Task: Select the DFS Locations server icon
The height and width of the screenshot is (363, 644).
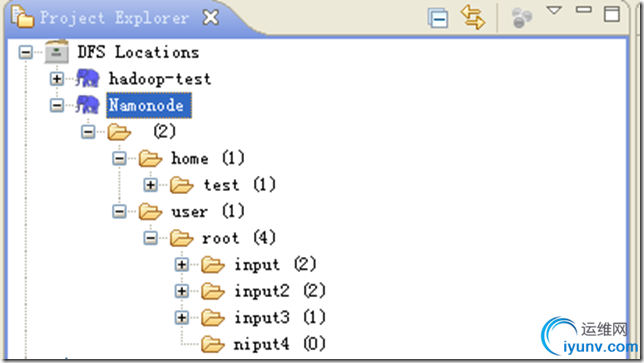Action: tap(57, 51)
